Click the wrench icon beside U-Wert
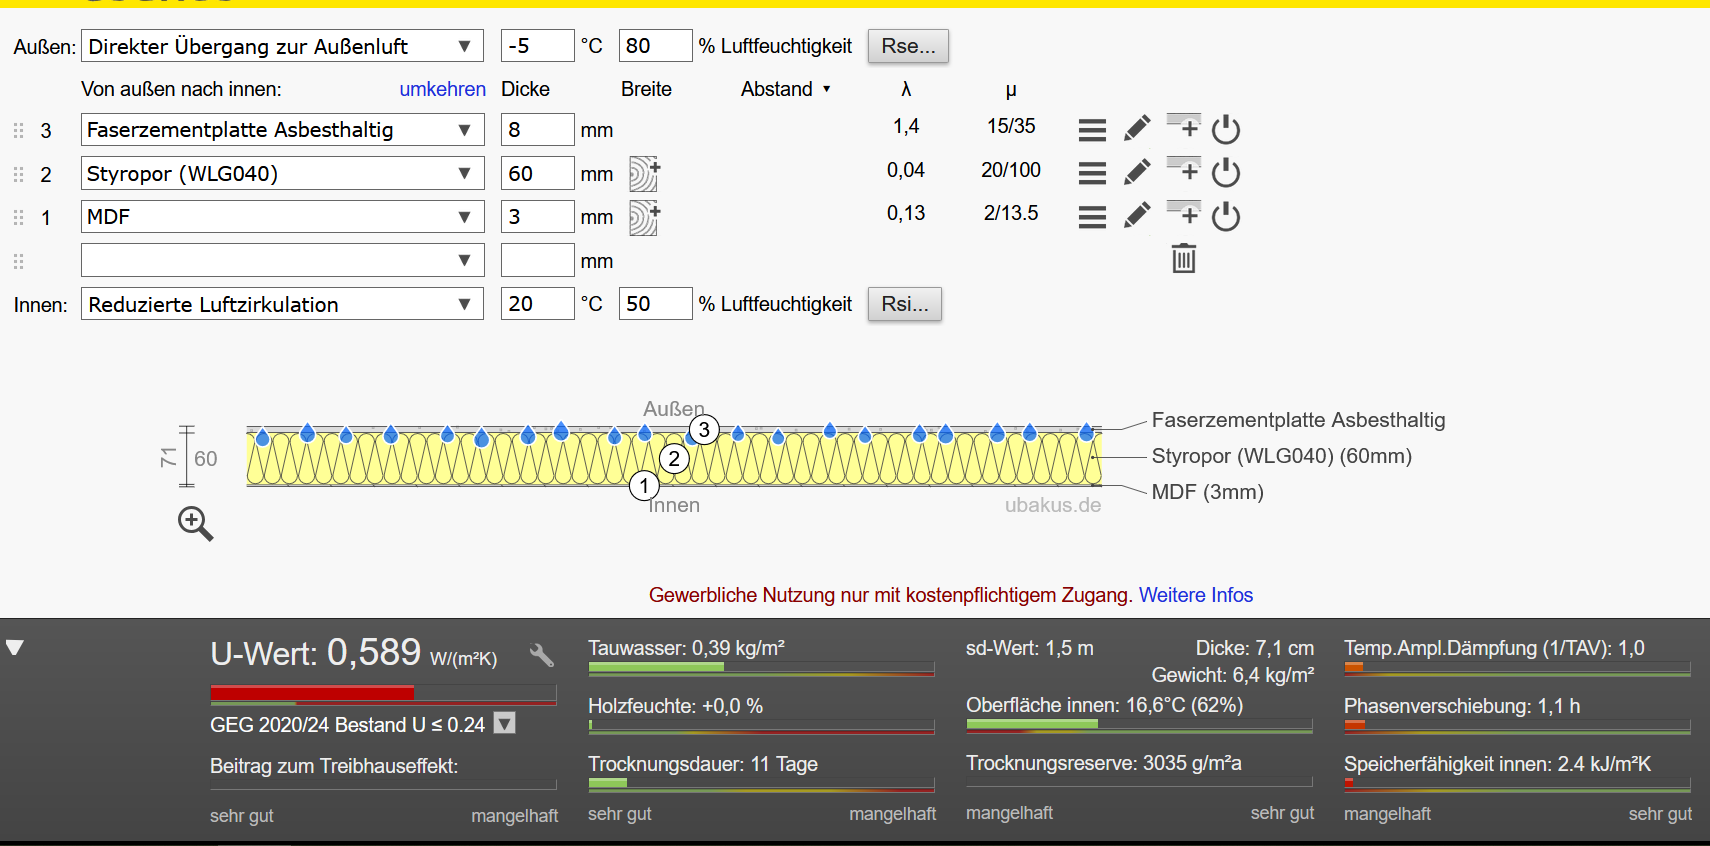The height and width of the screenshot is (846, 1710). point(542,655)
